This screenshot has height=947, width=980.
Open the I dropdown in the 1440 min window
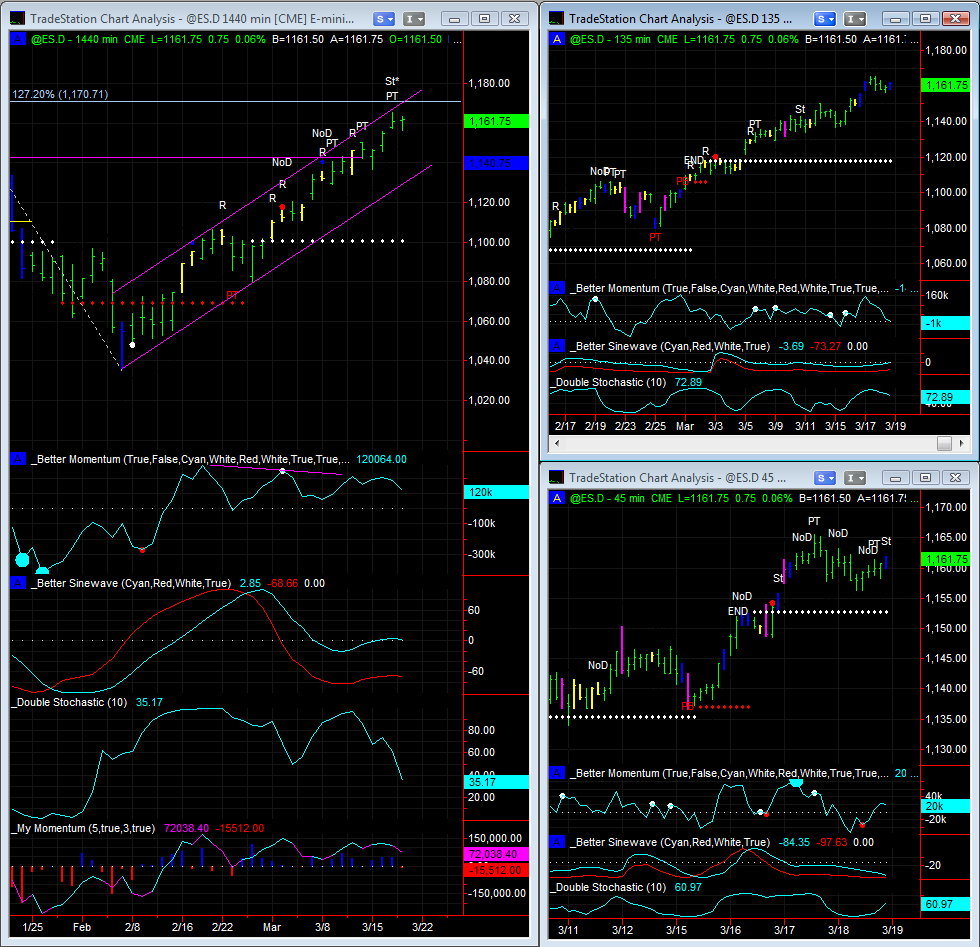(x=414, y=19)
